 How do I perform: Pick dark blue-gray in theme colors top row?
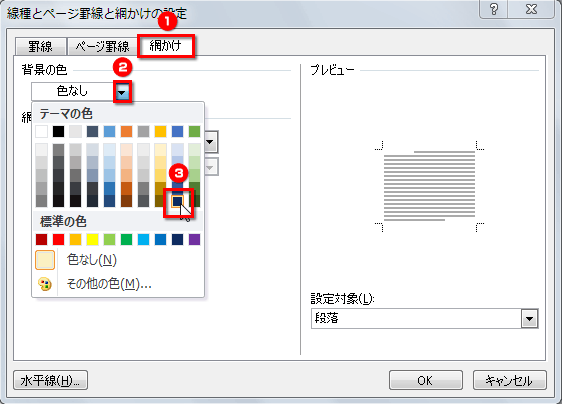click(92, 132)
